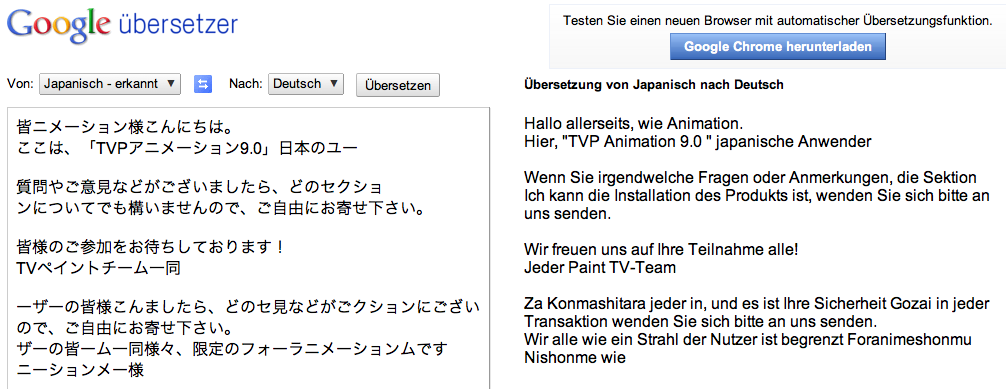Select translated phrase Jeder Paint TV-Team
This screenshot has width=1006, height=389.
[x=600, y=267]
